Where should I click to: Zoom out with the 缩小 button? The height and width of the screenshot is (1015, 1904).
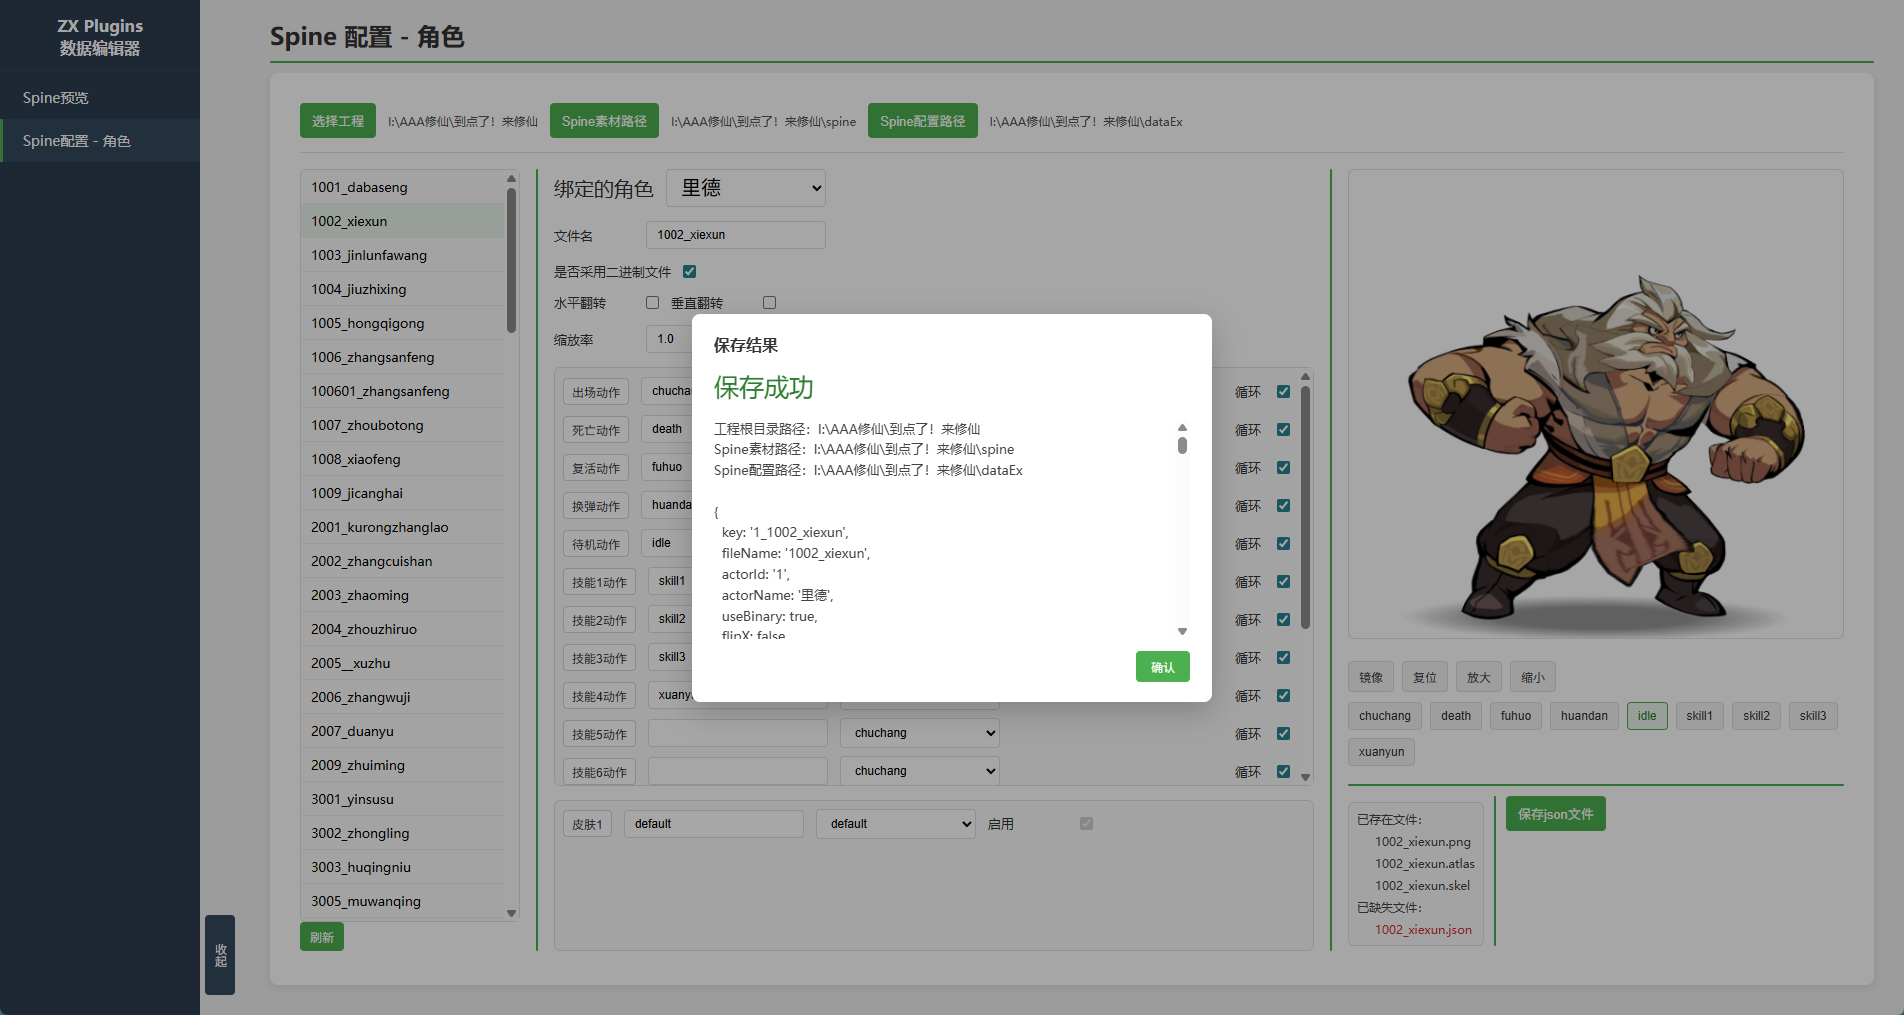pyautogui.click(x=1533, y=677)
